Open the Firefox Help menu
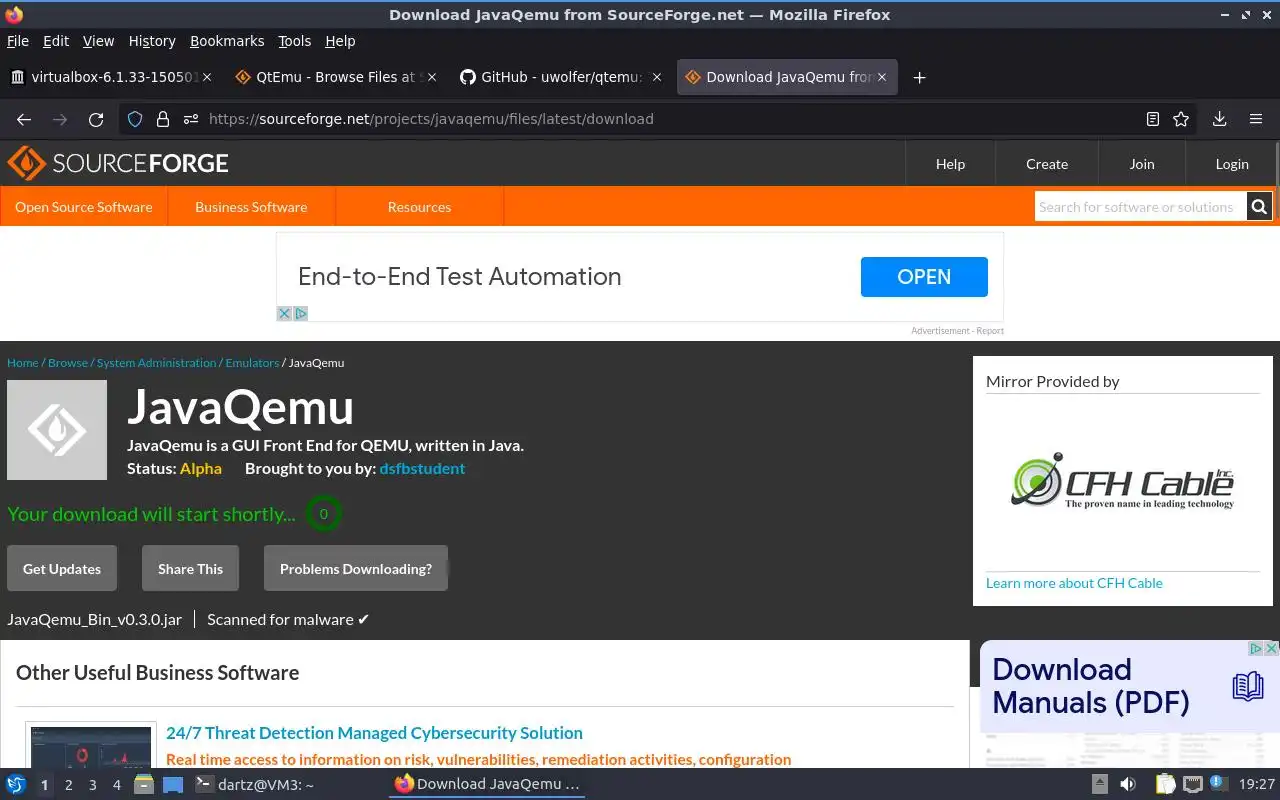Image resolution: width=1280 pixels, height=800 pixels. pos(340,41)
